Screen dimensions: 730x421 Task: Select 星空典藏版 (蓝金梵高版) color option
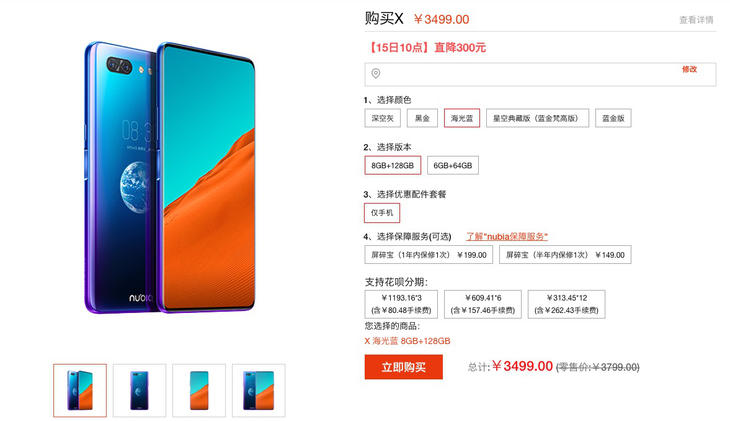[x=537, y=118]
